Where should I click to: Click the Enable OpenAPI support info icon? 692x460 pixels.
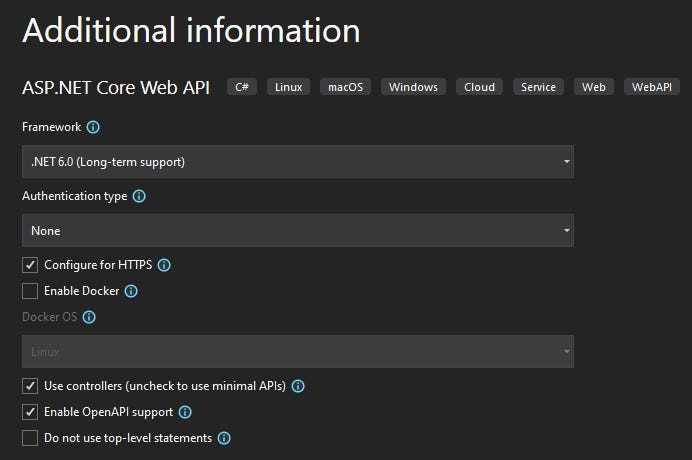tap(185, 412)
